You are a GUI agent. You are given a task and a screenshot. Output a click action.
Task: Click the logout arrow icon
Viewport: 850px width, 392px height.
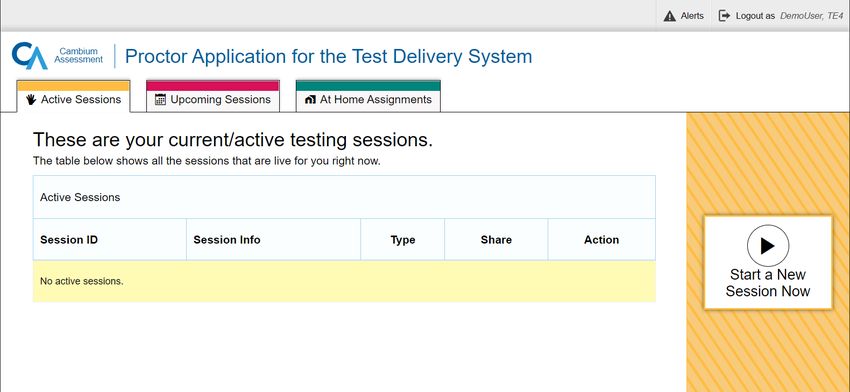point(724,16)
